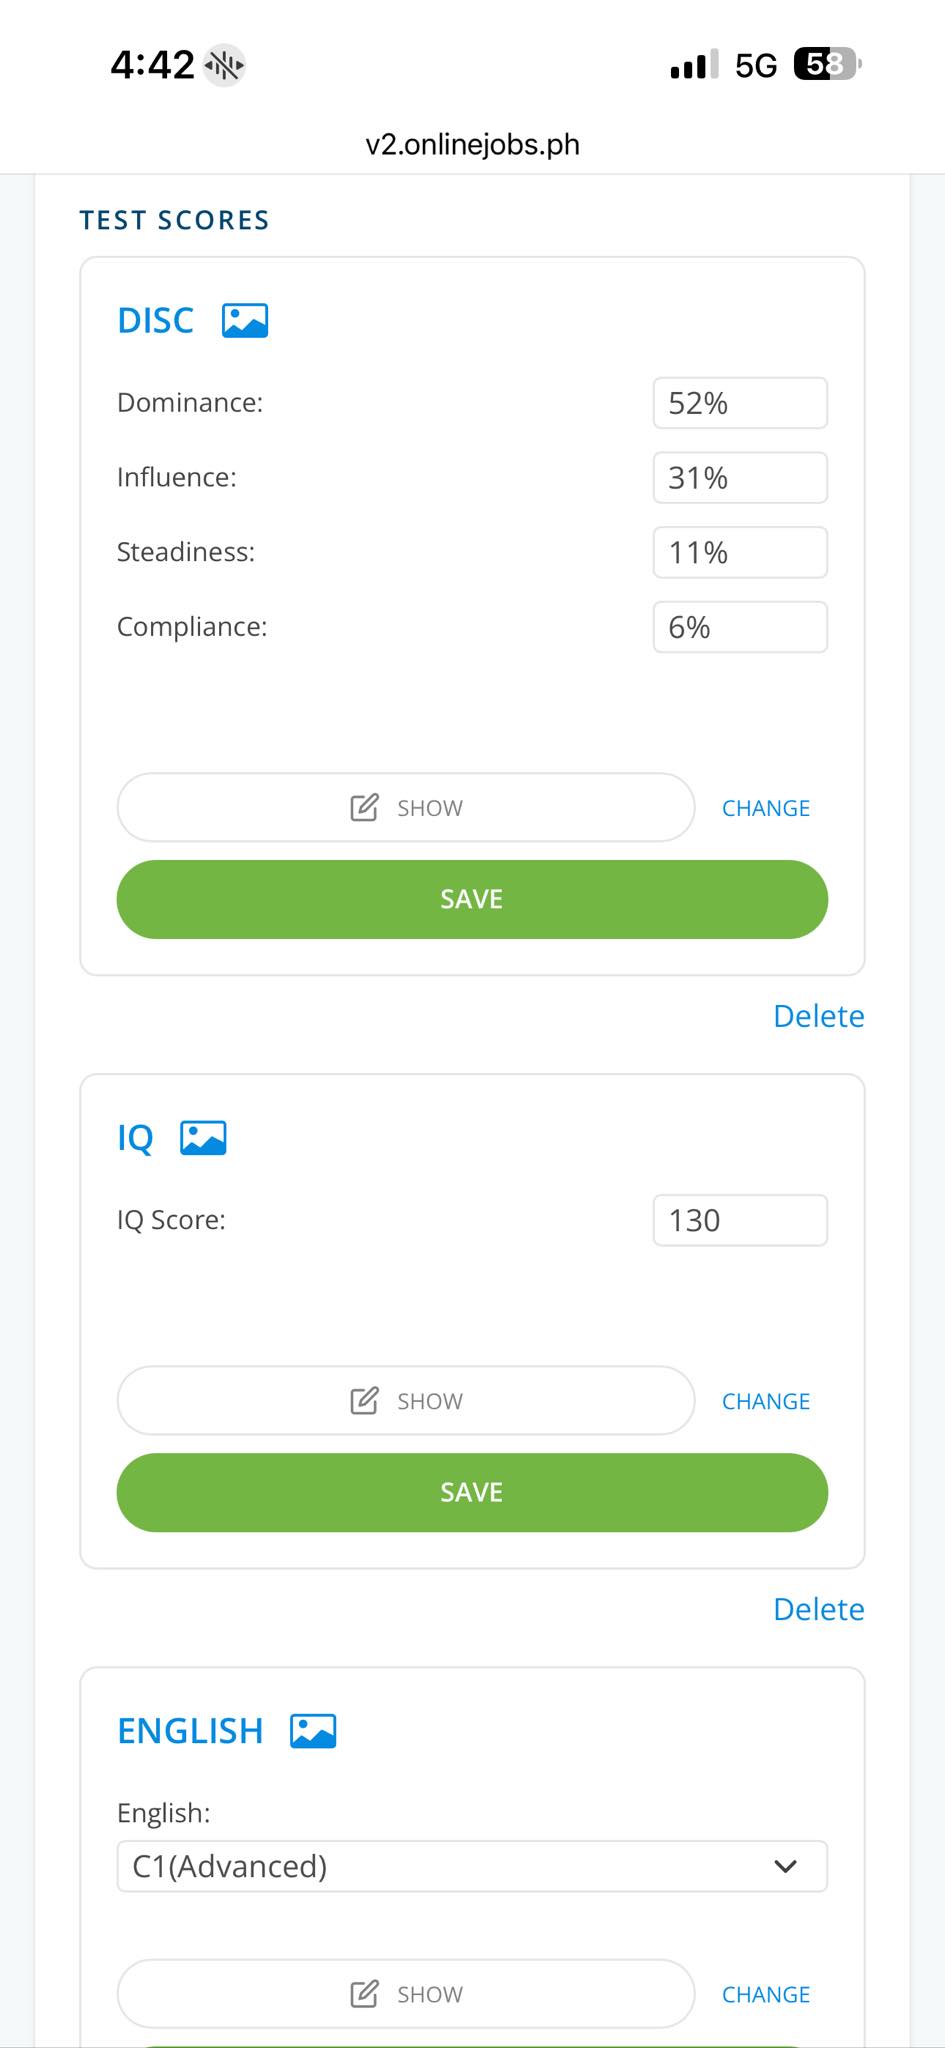The image size is (945, 2048).
Task: Click the IQ image icon
Action: 203,1138
